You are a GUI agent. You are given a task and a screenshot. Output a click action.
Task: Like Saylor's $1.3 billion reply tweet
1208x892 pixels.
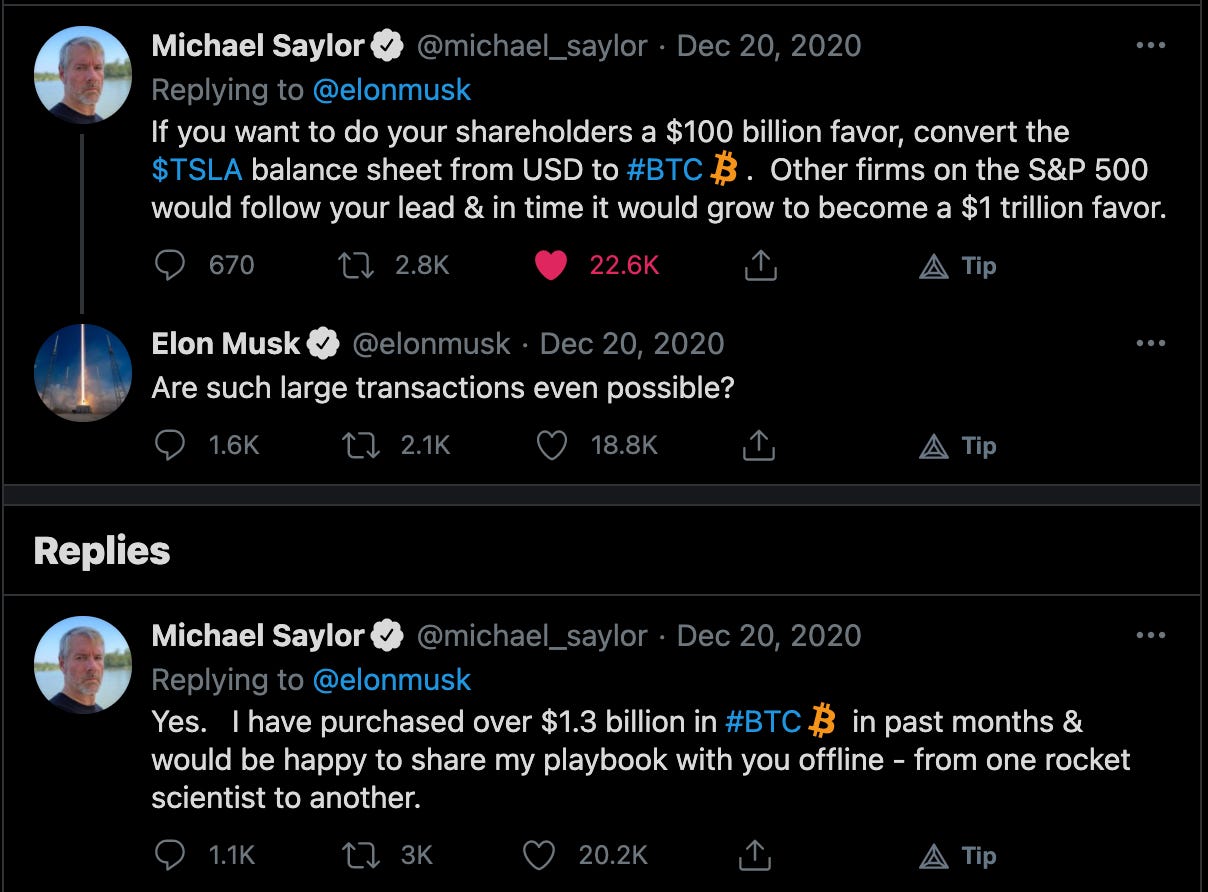pos(539,855)
